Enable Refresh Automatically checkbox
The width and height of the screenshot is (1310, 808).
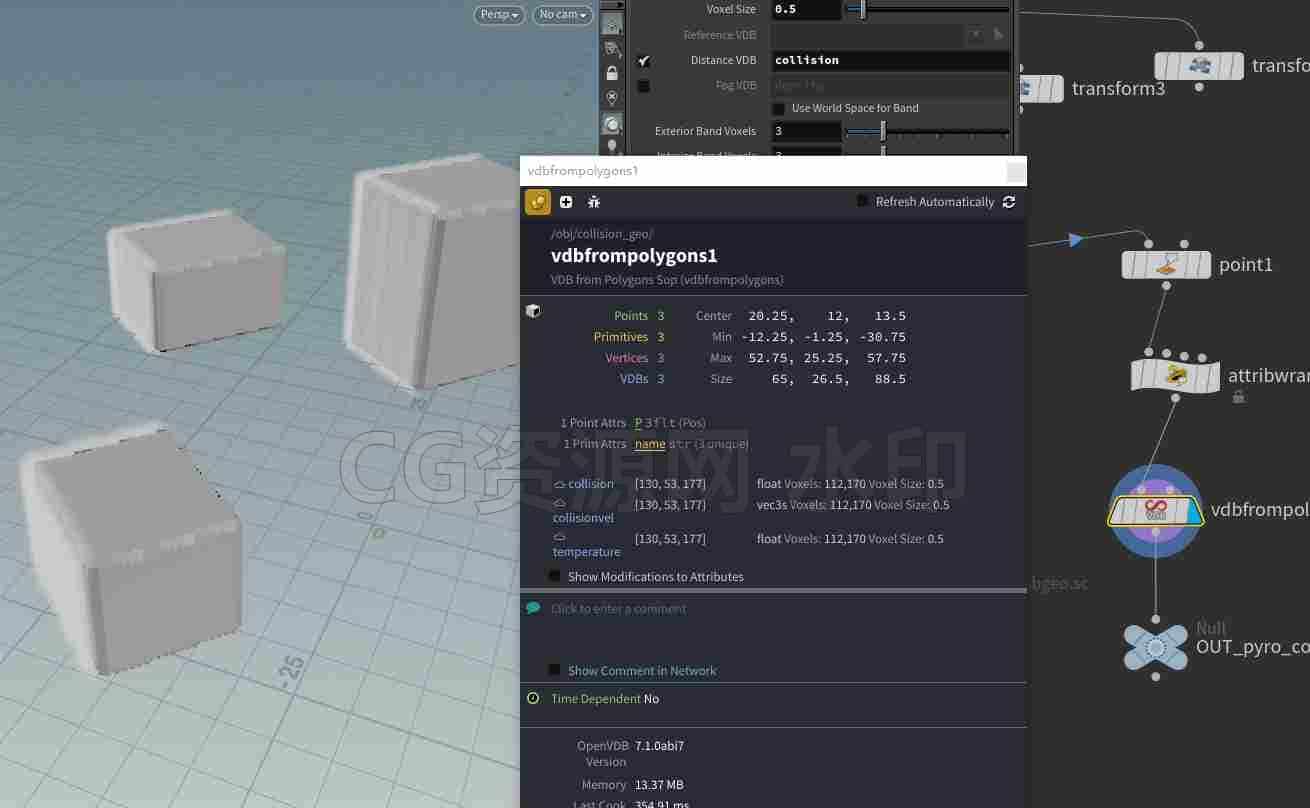[x=863, y=202]
